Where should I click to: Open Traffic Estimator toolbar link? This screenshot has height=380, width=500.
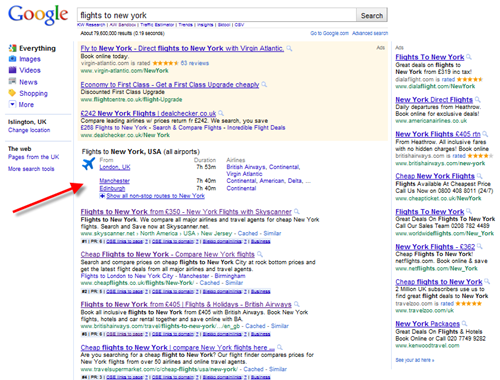157,25
